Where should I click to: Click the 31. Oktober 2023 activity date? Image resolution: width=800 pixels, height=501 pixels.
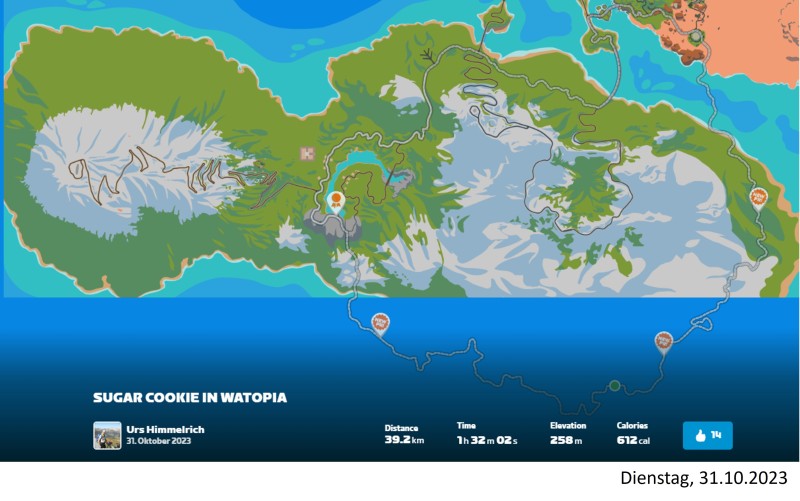(x=157, y=441)
